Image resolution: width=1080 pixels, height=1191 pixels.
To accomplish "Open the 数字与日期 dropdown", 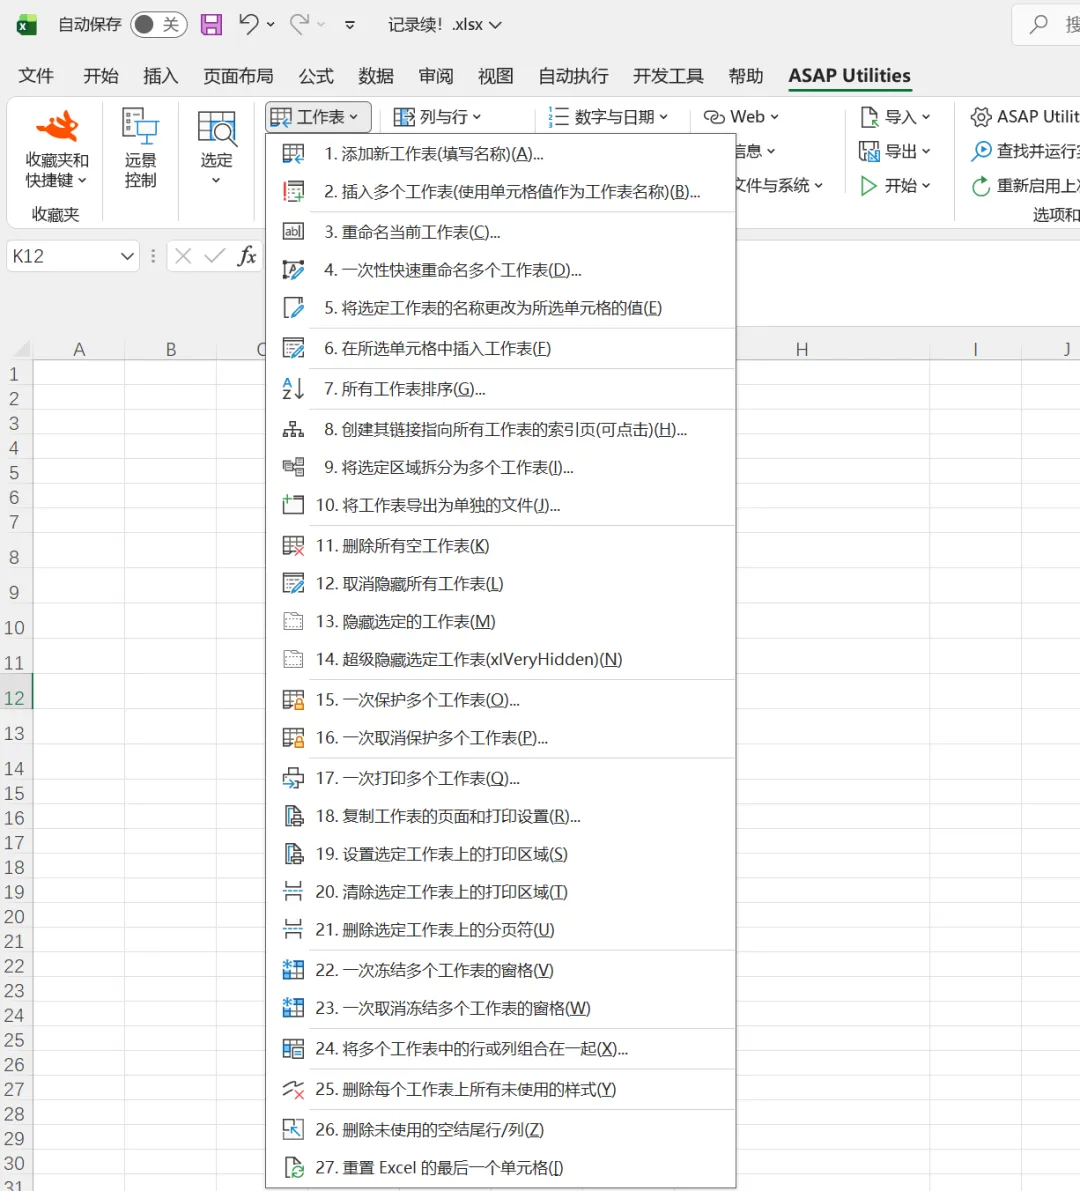I will pyautogui.click(x=608, y=117).
